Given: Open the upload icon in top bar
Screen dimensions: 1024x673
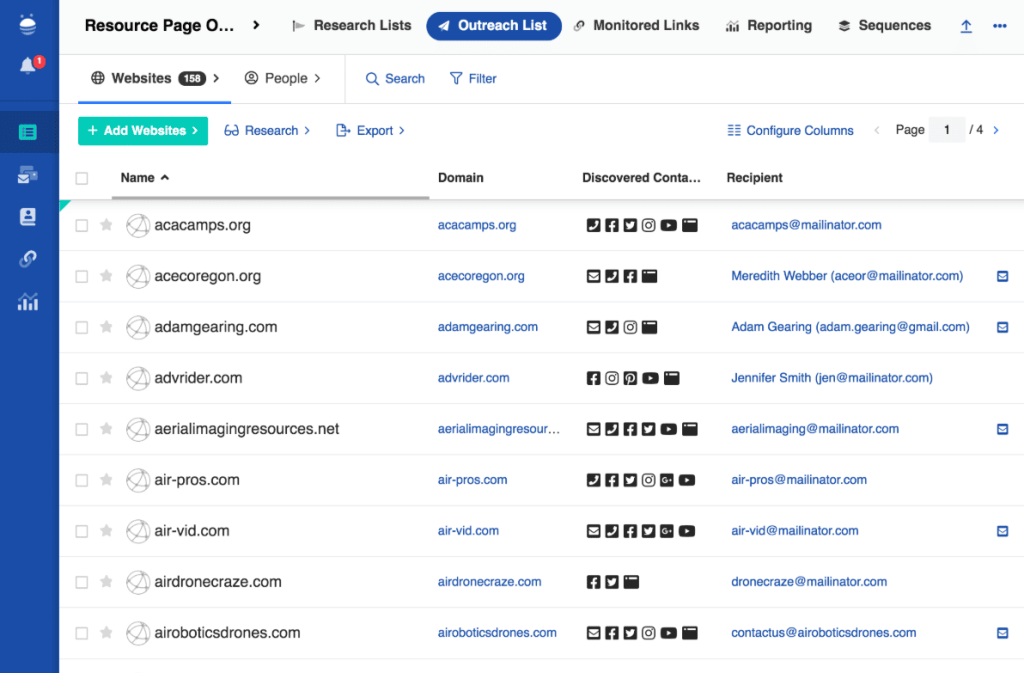Looking at the screenshot, I should [966, 26].
